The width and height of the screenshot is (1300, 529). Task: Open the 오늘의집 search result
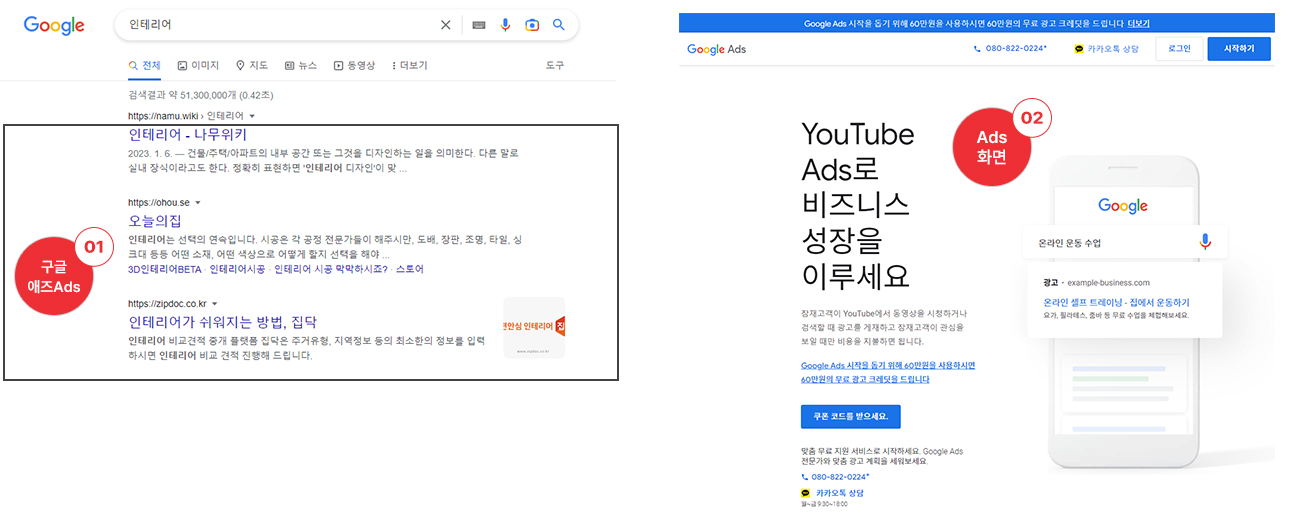[155, 220]
